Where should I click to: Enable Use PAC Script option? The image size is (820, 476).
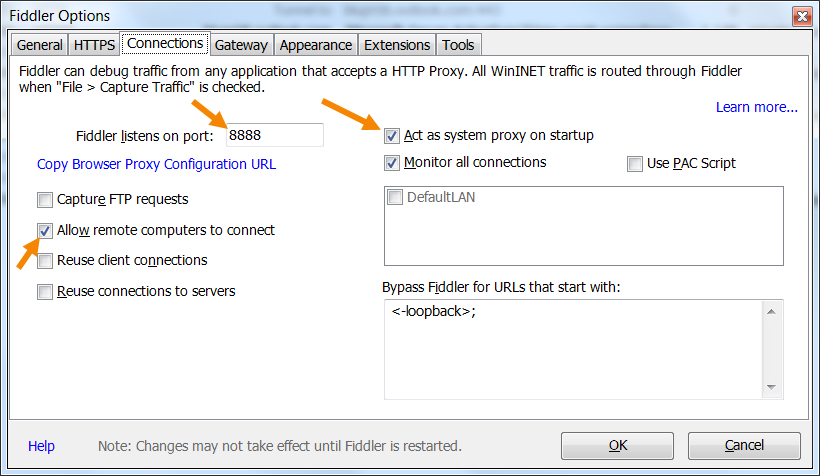(635, 164)
